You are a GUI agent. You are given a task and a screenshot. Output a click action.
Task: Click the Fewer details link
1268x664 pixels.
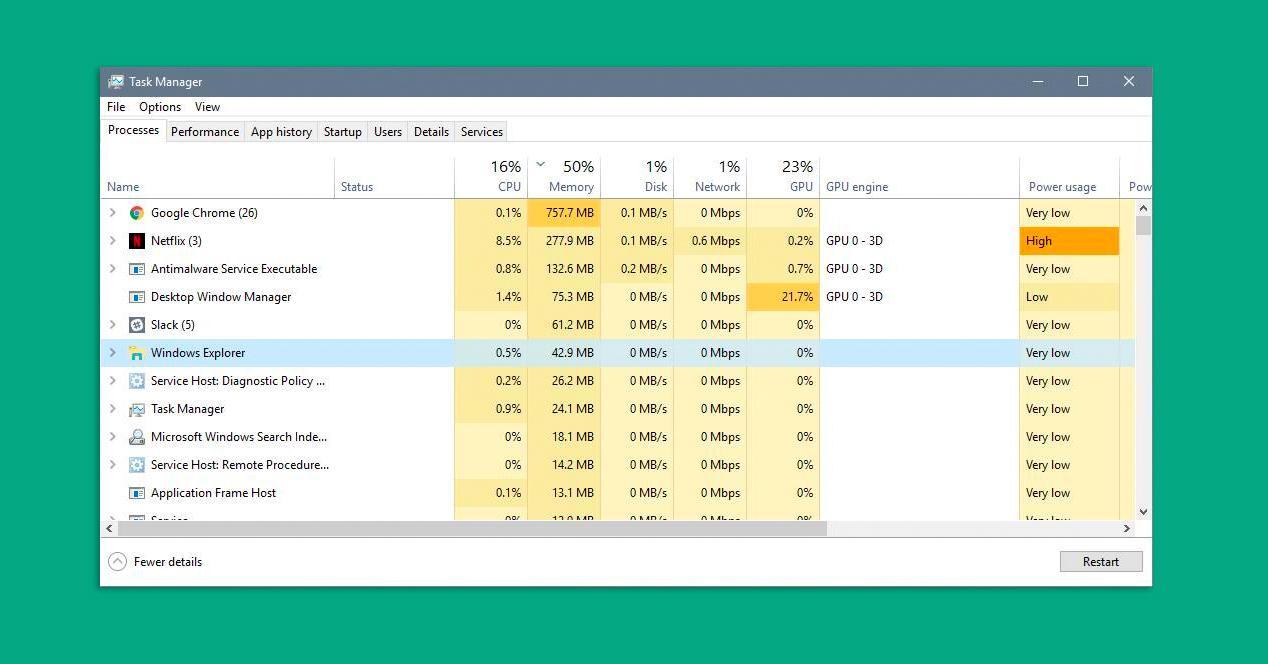tap(168, 562)
